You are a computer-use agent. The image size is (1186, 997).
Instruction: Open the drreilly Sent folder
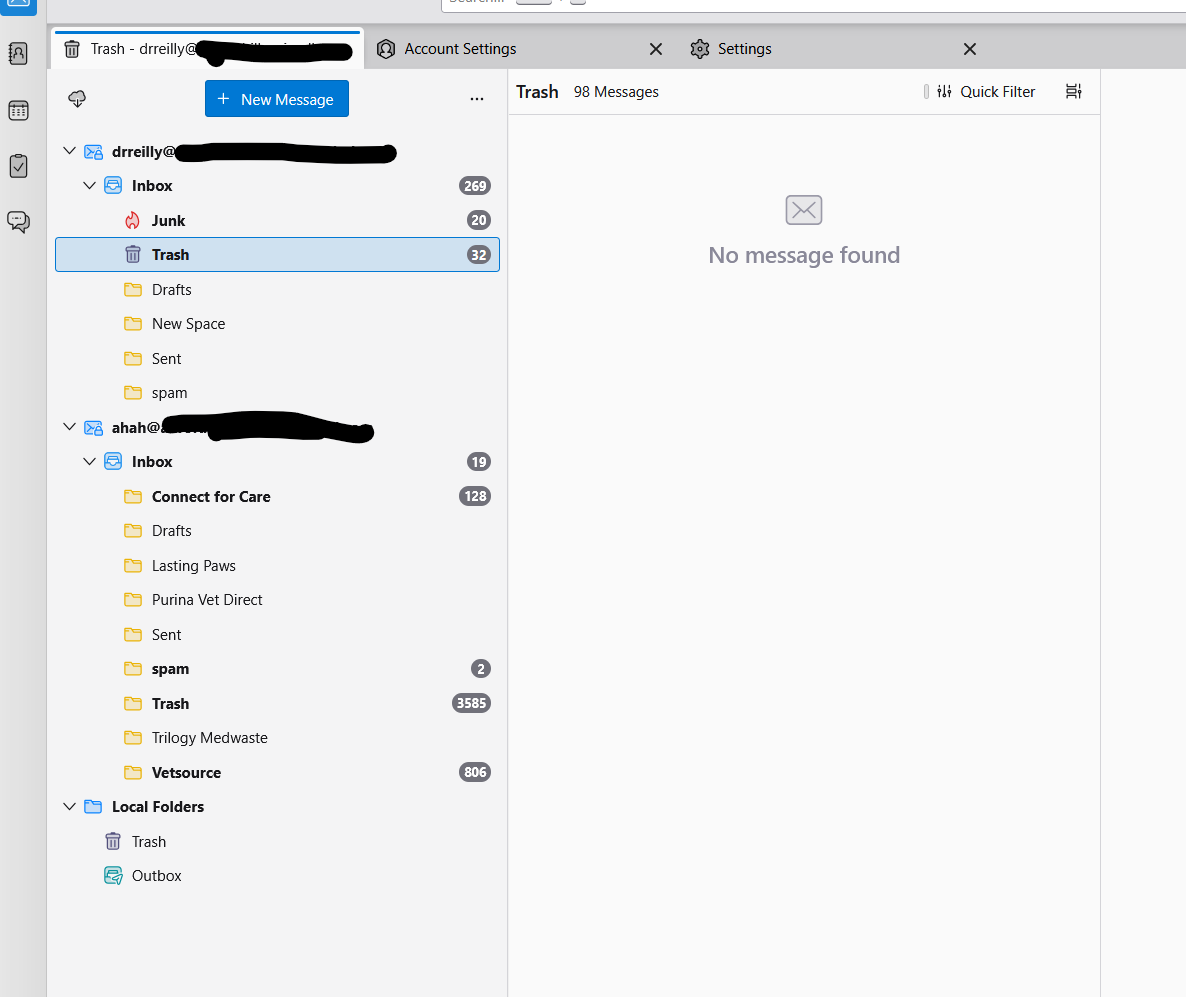[x=277, y=359]
